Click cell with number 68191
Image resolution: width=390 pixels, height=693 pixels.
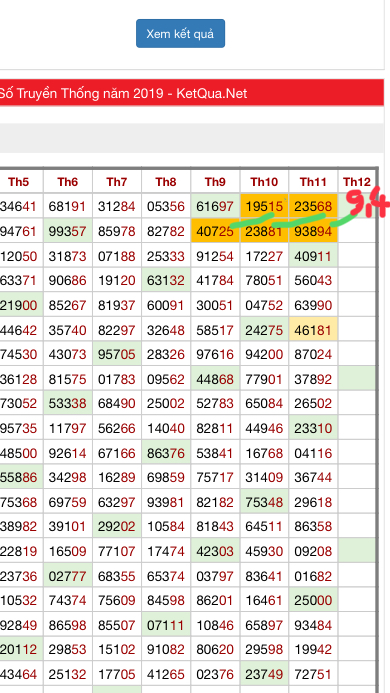pyautogui.click(x=68, y=206)
